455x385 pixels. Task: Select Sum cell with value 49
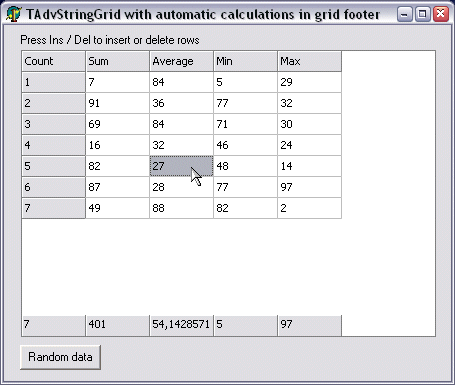(117, 208)
